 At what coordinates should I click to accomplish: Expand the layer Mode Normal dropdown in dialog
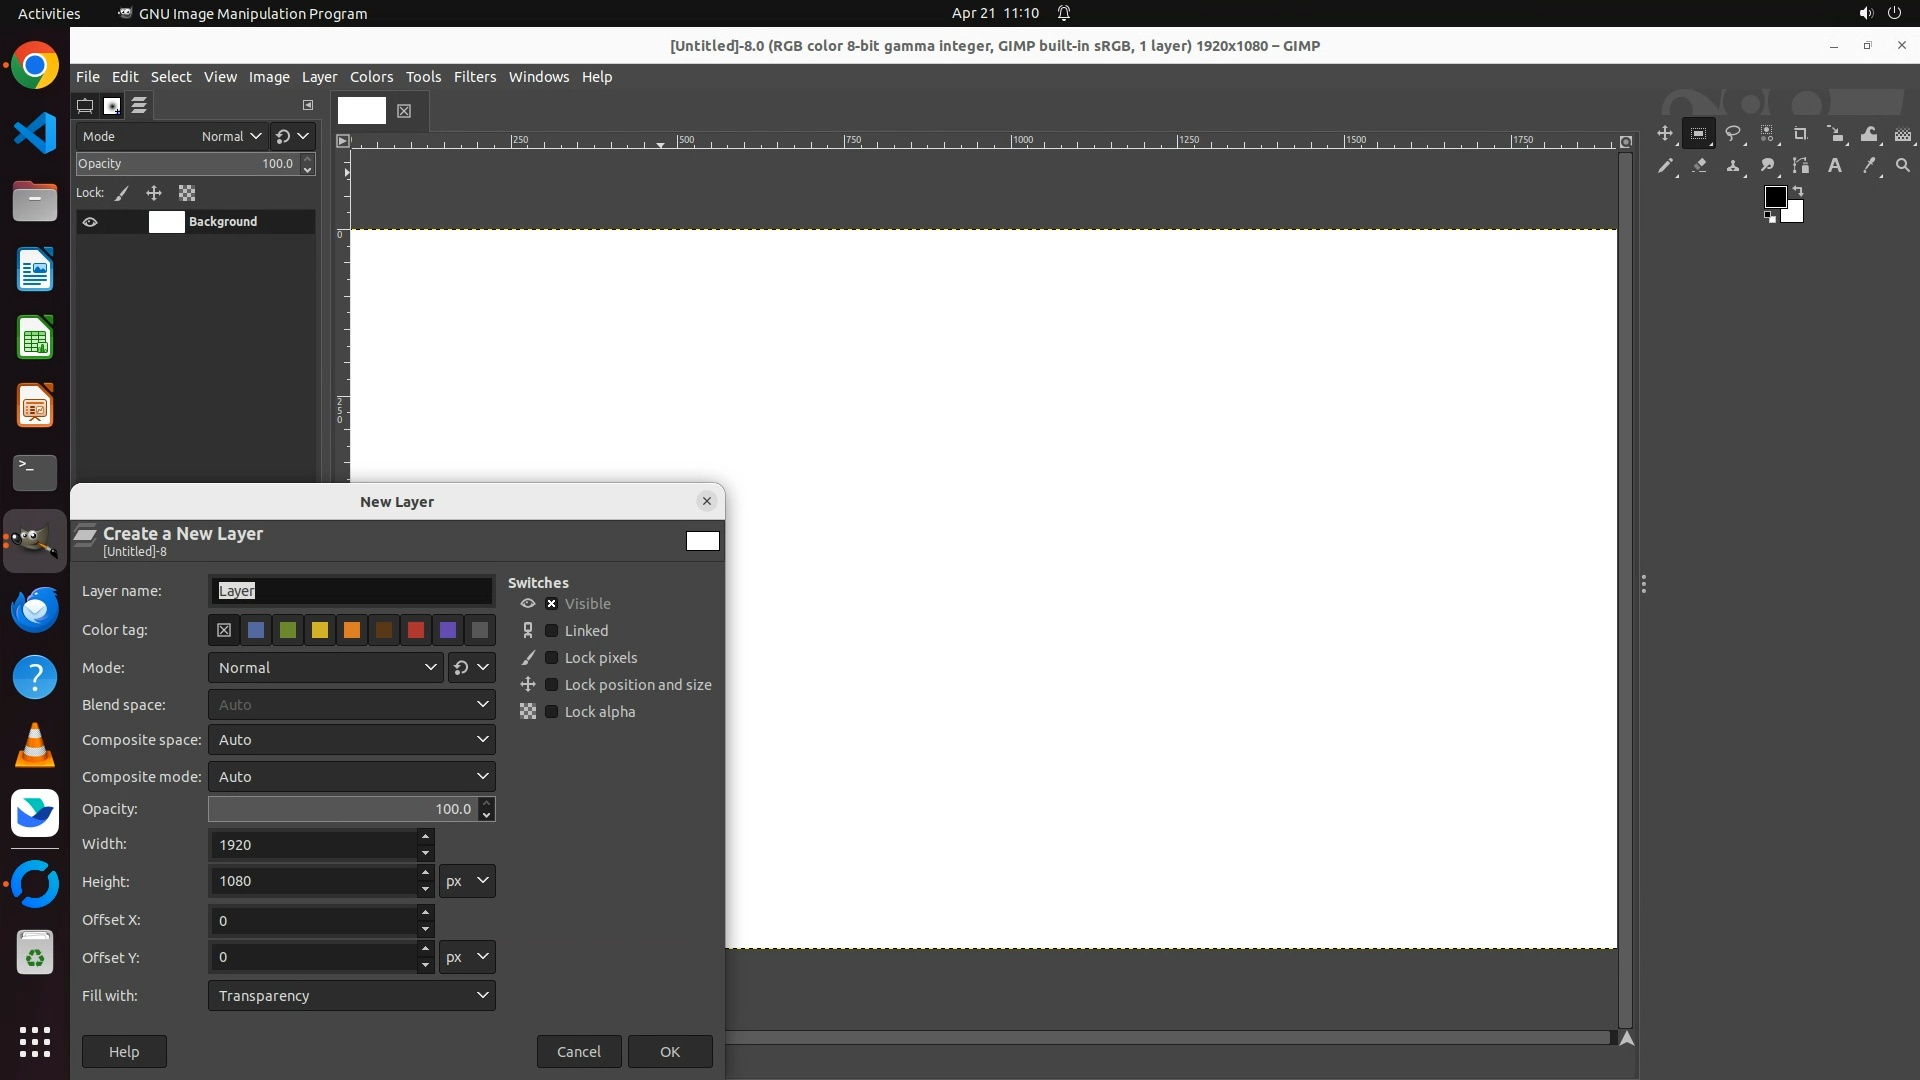click(325, 668)
